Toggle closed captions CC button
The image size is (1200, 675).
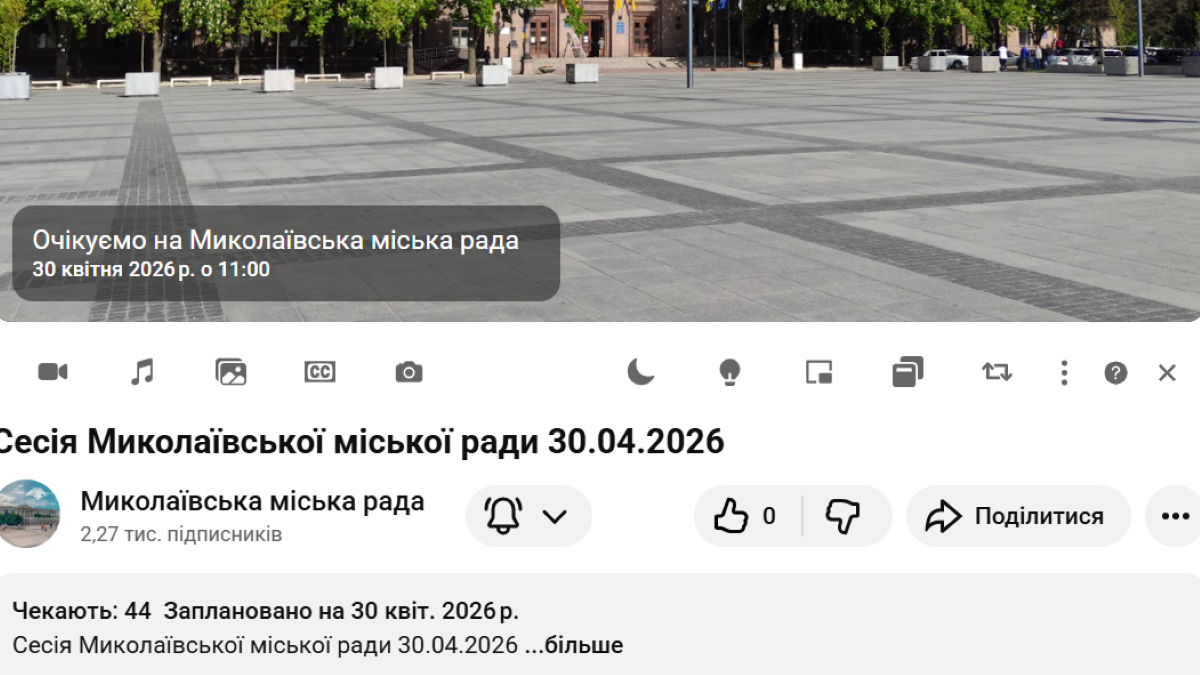point(320,372)
